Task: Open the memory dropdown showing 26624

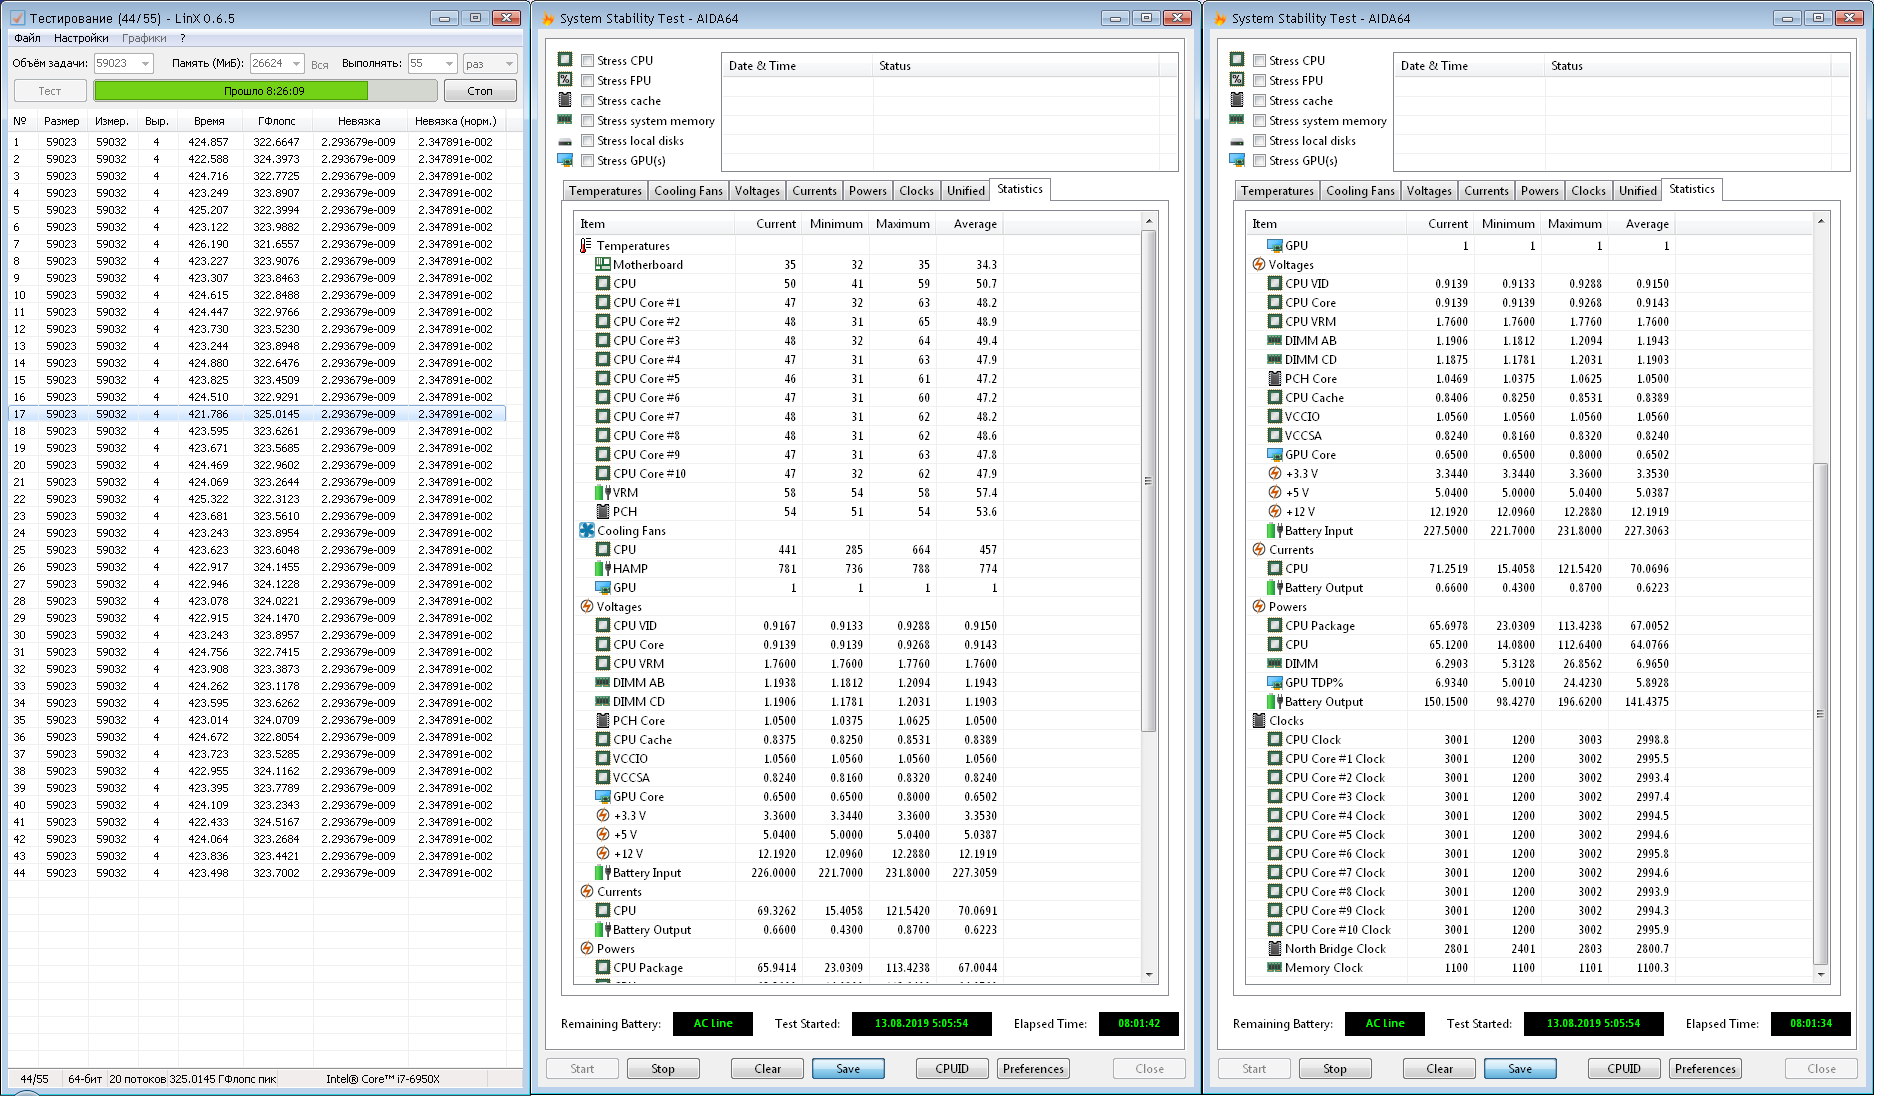Action: click(296, 64)
